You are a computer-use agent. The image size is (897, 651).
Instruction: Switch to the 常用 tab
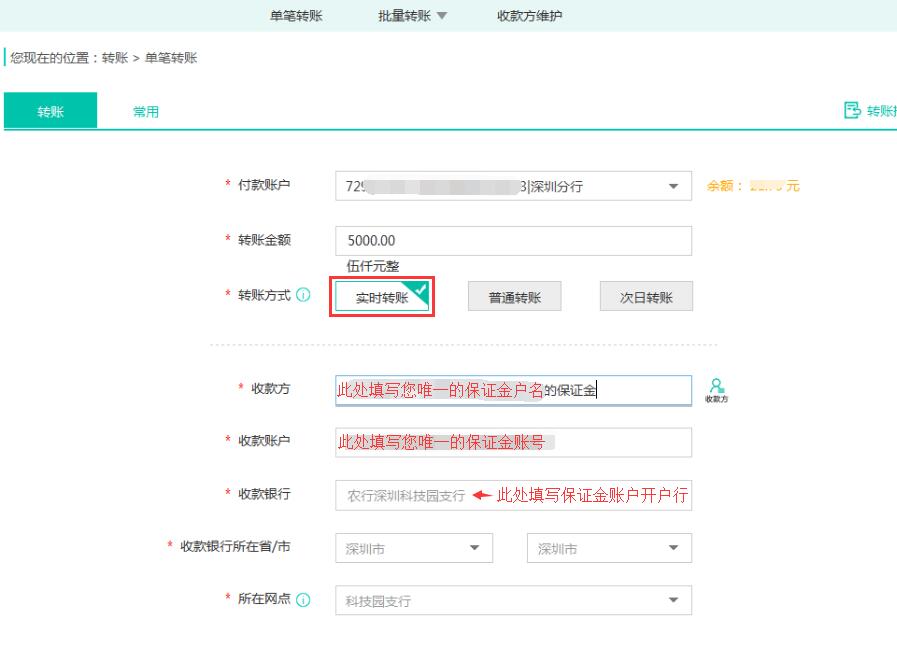pyautogui.click(x=146, y=111)
